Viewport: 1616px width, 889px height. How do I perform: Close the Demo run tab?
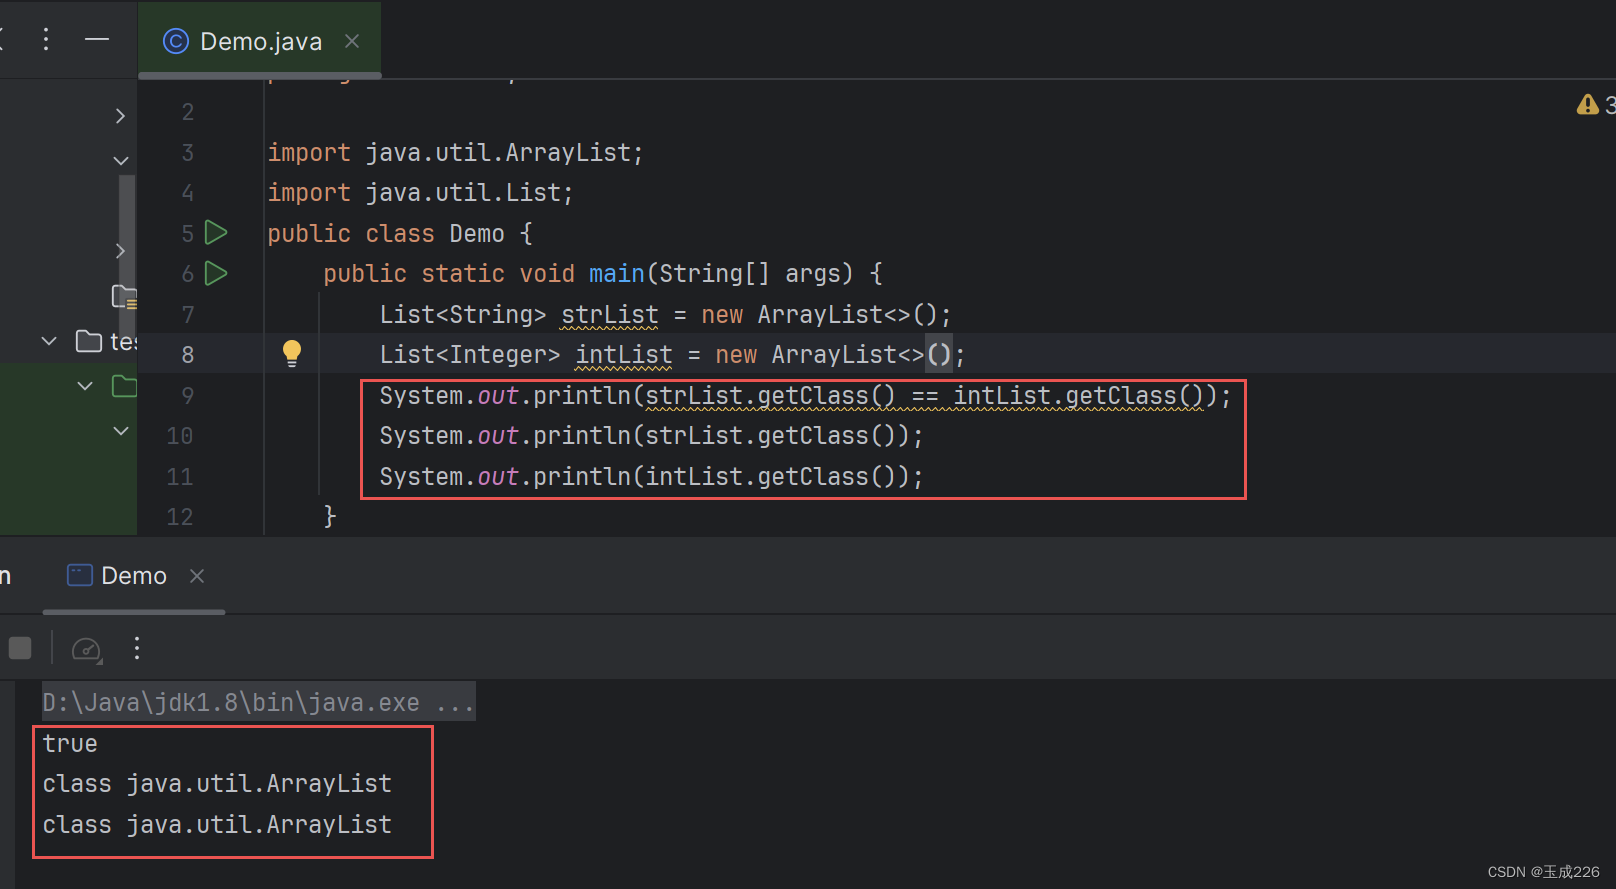pos(197,576)
